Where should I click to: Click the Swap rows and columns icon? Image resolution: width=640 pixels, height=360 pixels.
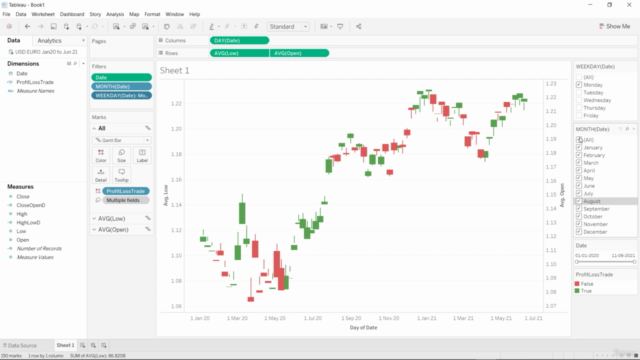[x=167, y=27]
